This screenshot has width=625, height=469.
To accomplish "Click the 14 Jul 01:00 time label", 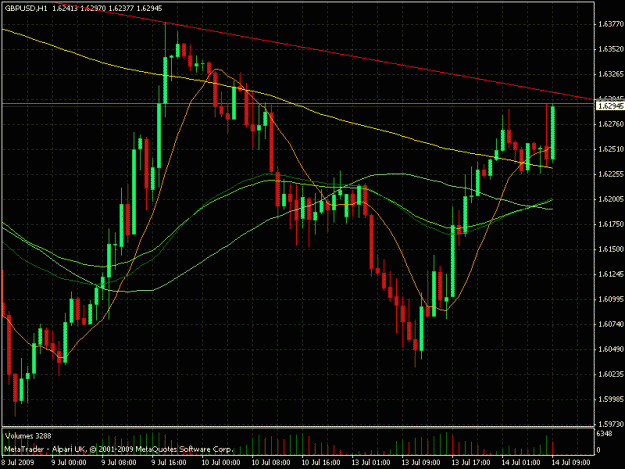I will (x=521, y=463).
